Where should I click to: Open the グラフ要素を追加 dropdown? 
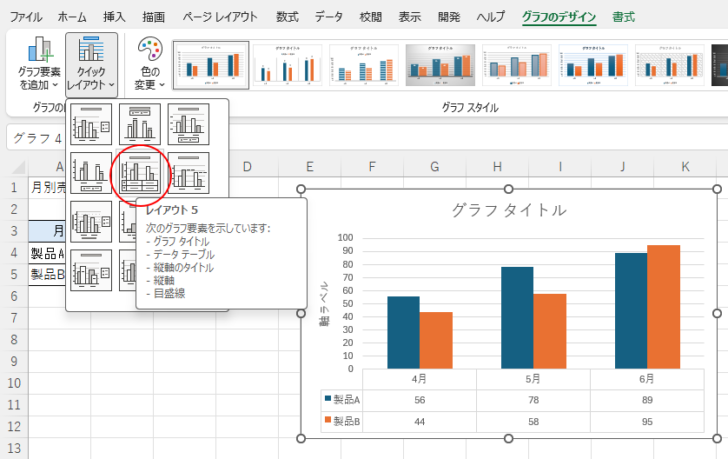(x=39, y=64)
